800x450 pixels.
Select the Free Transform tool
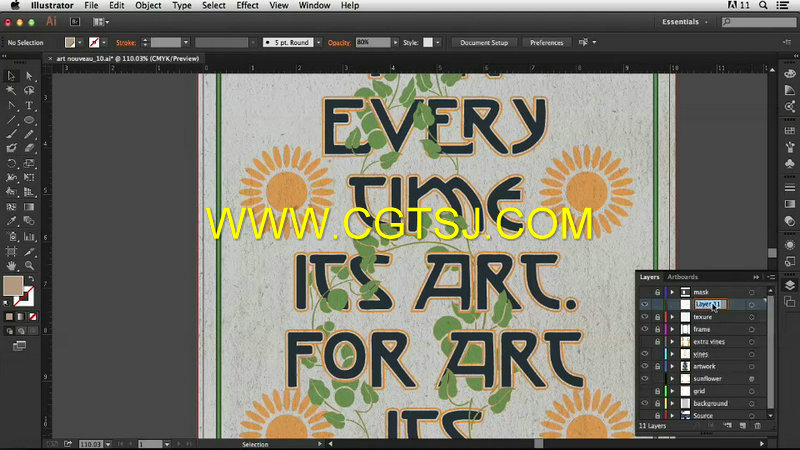29,178
